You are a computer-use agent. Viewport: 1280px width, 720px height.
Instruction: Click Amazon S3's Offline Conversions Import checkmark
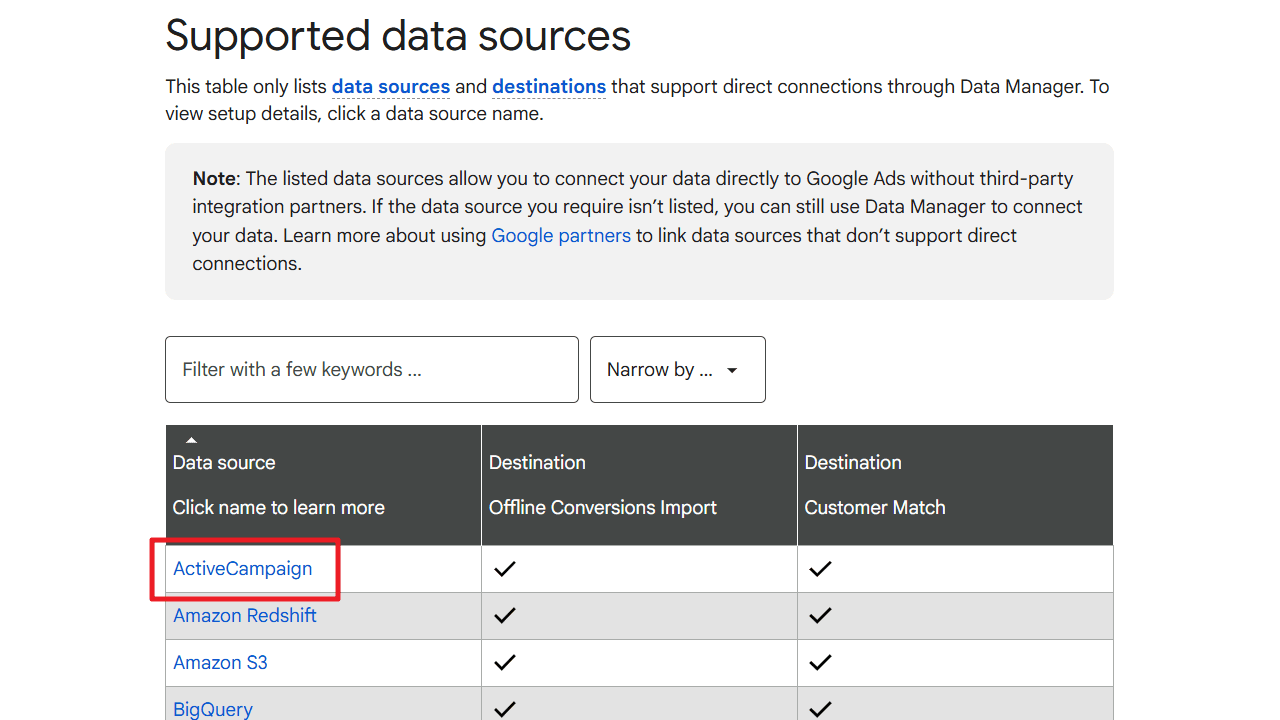(505, 663)
